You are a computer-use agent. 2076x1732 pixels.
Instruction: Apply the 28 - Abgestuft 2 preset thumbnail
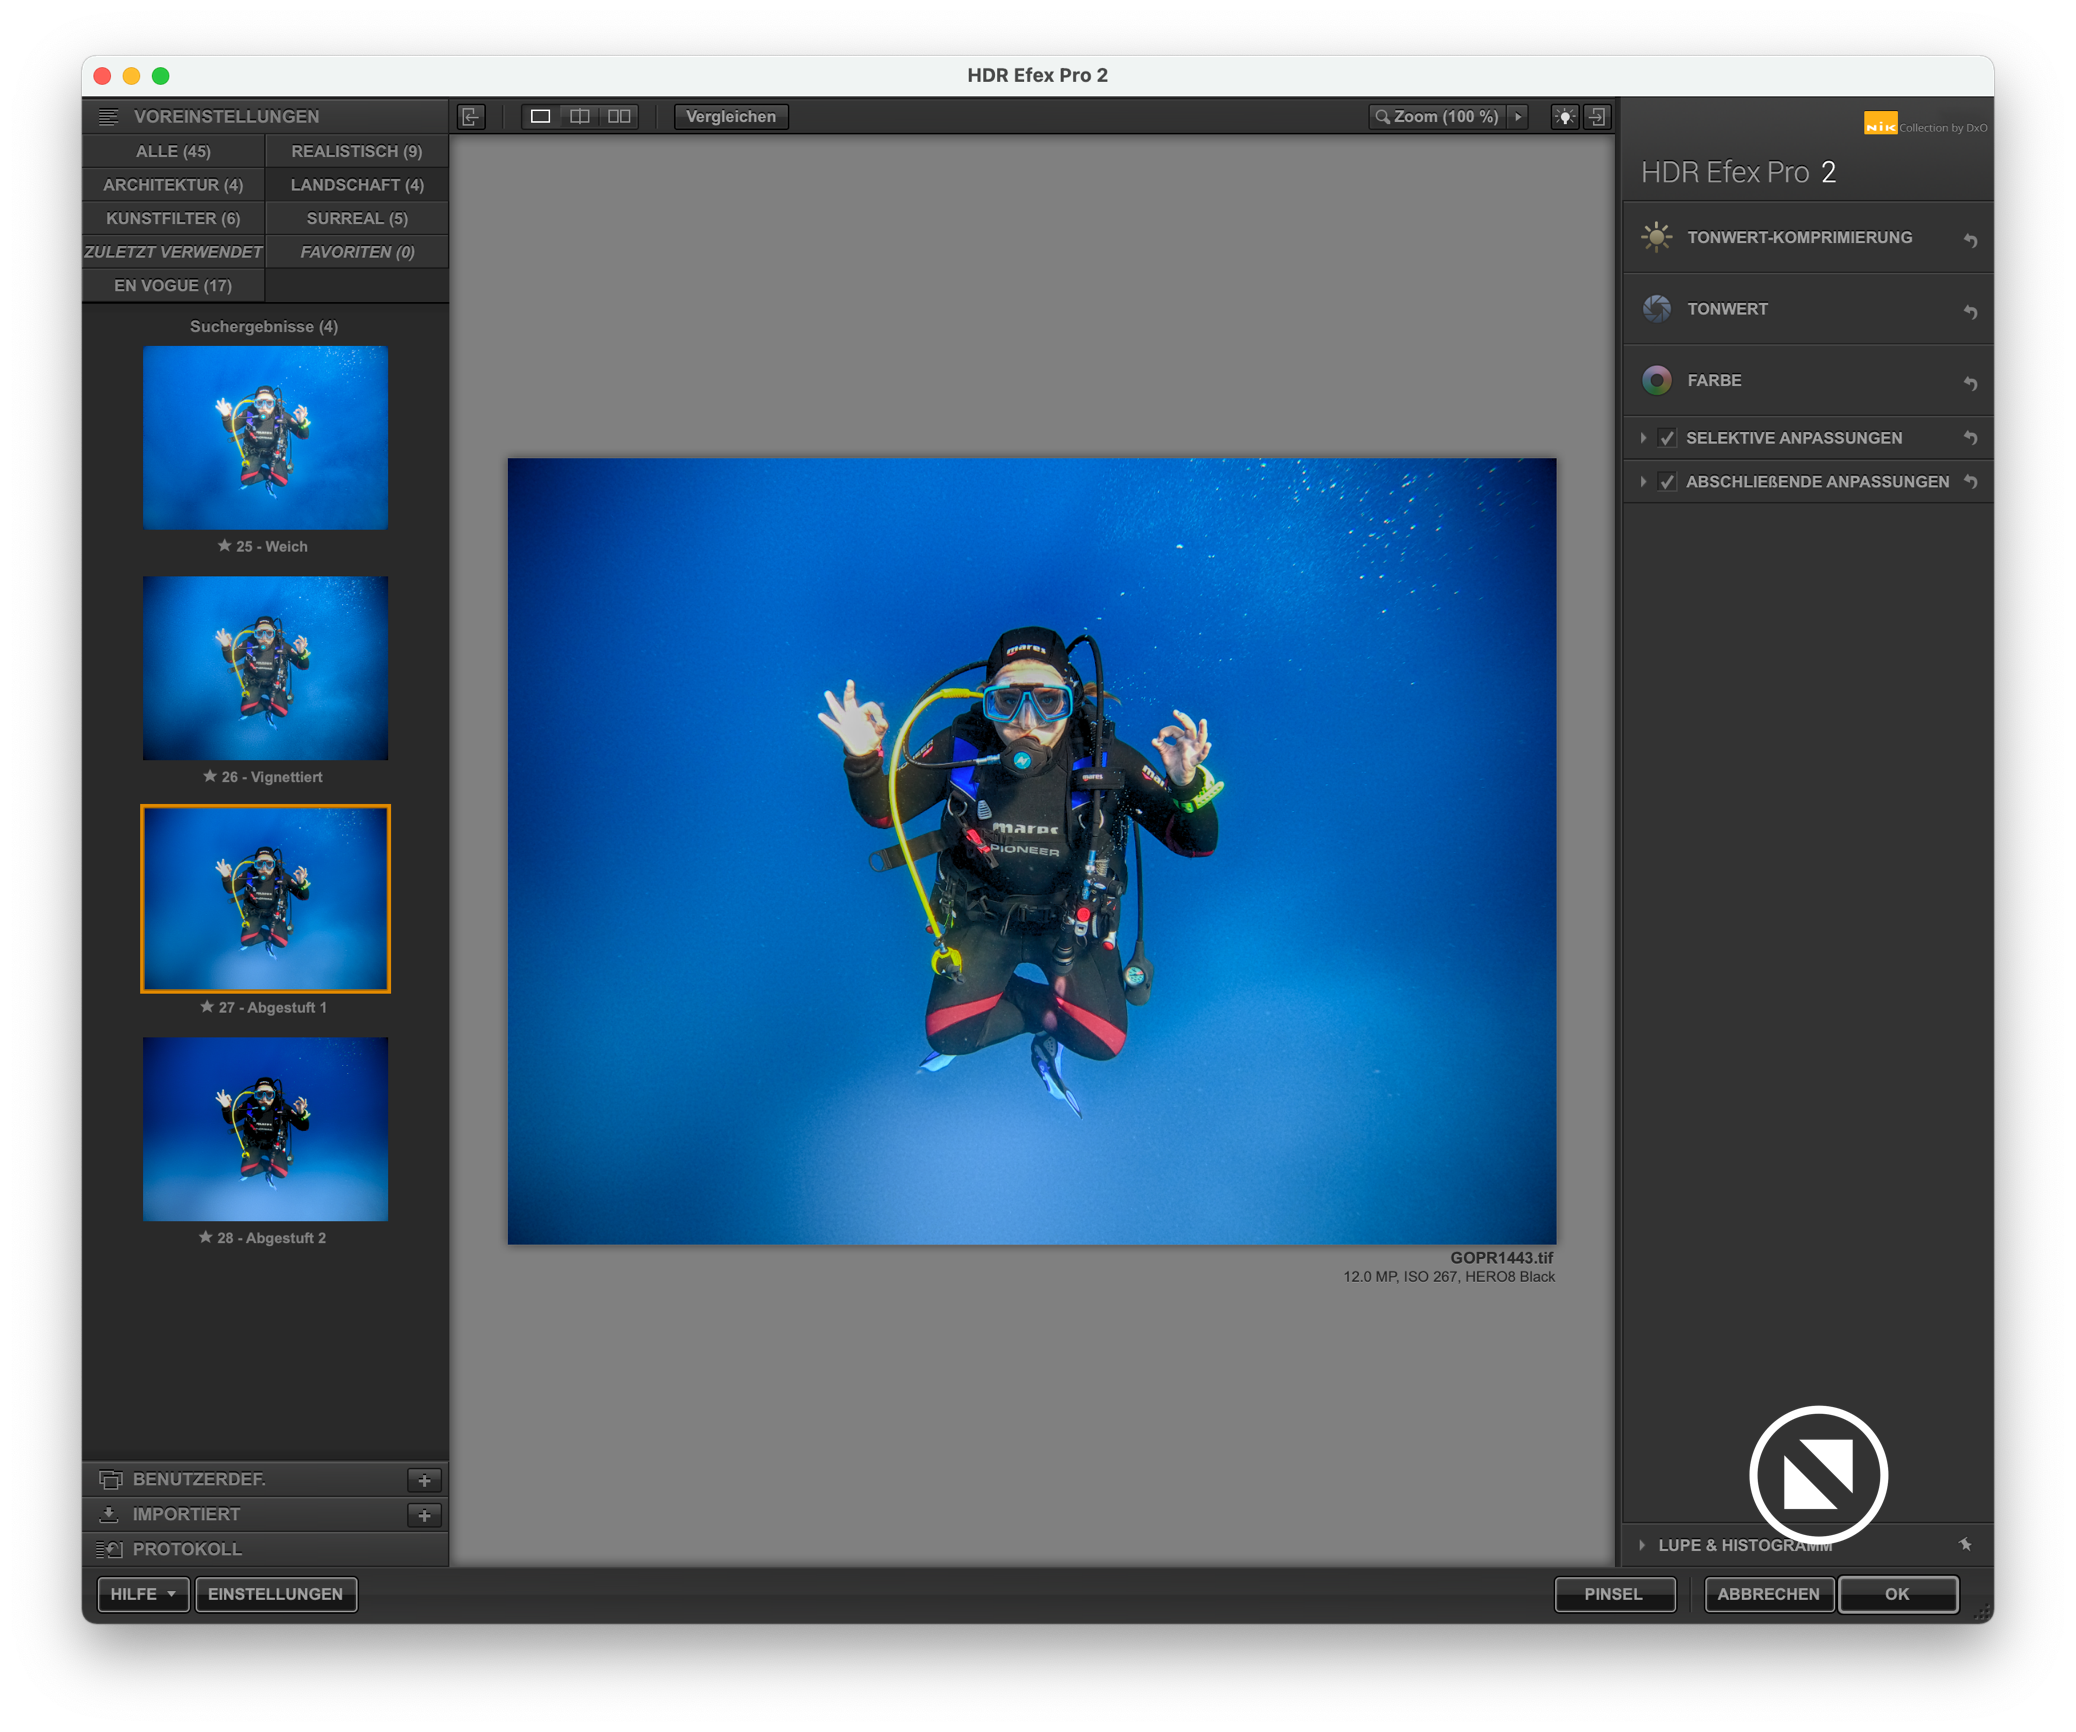265,1129
